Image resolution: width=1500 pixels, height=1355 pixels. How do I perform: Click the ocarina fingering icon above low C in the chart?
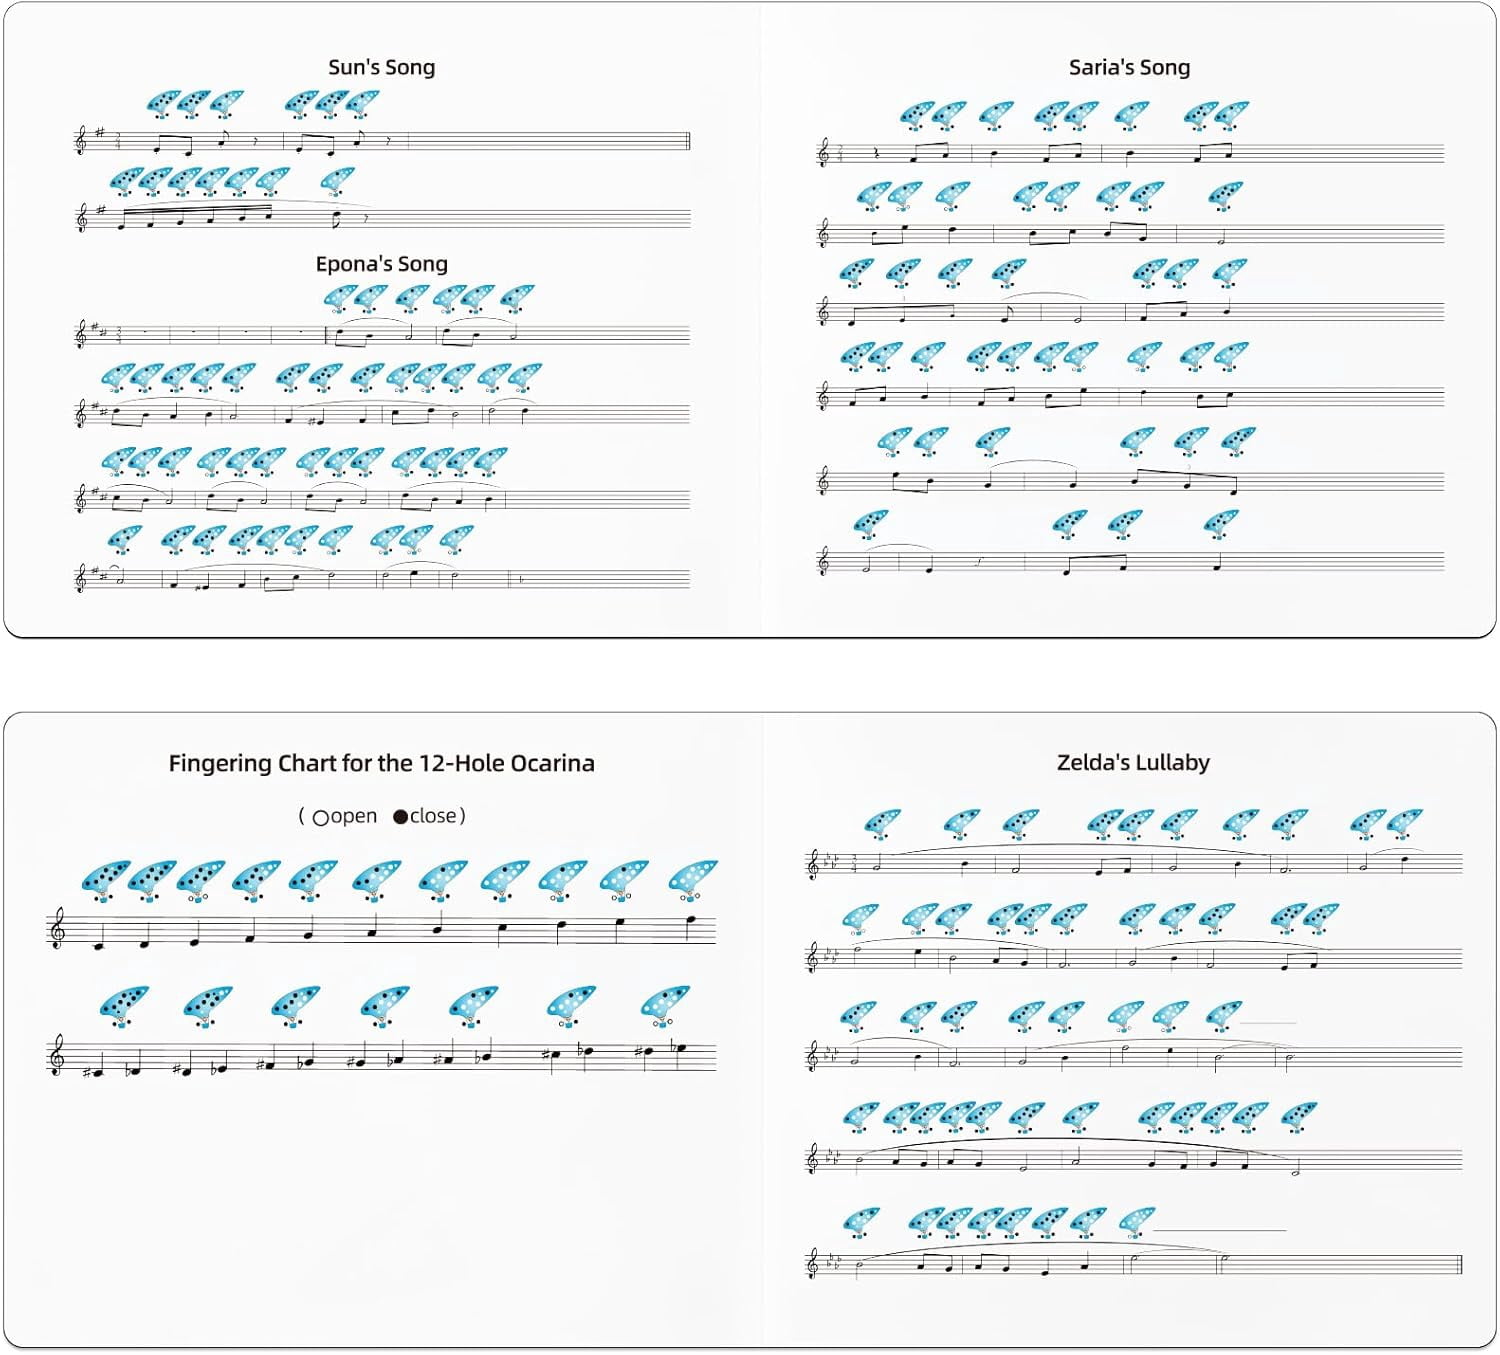point(106,880)
